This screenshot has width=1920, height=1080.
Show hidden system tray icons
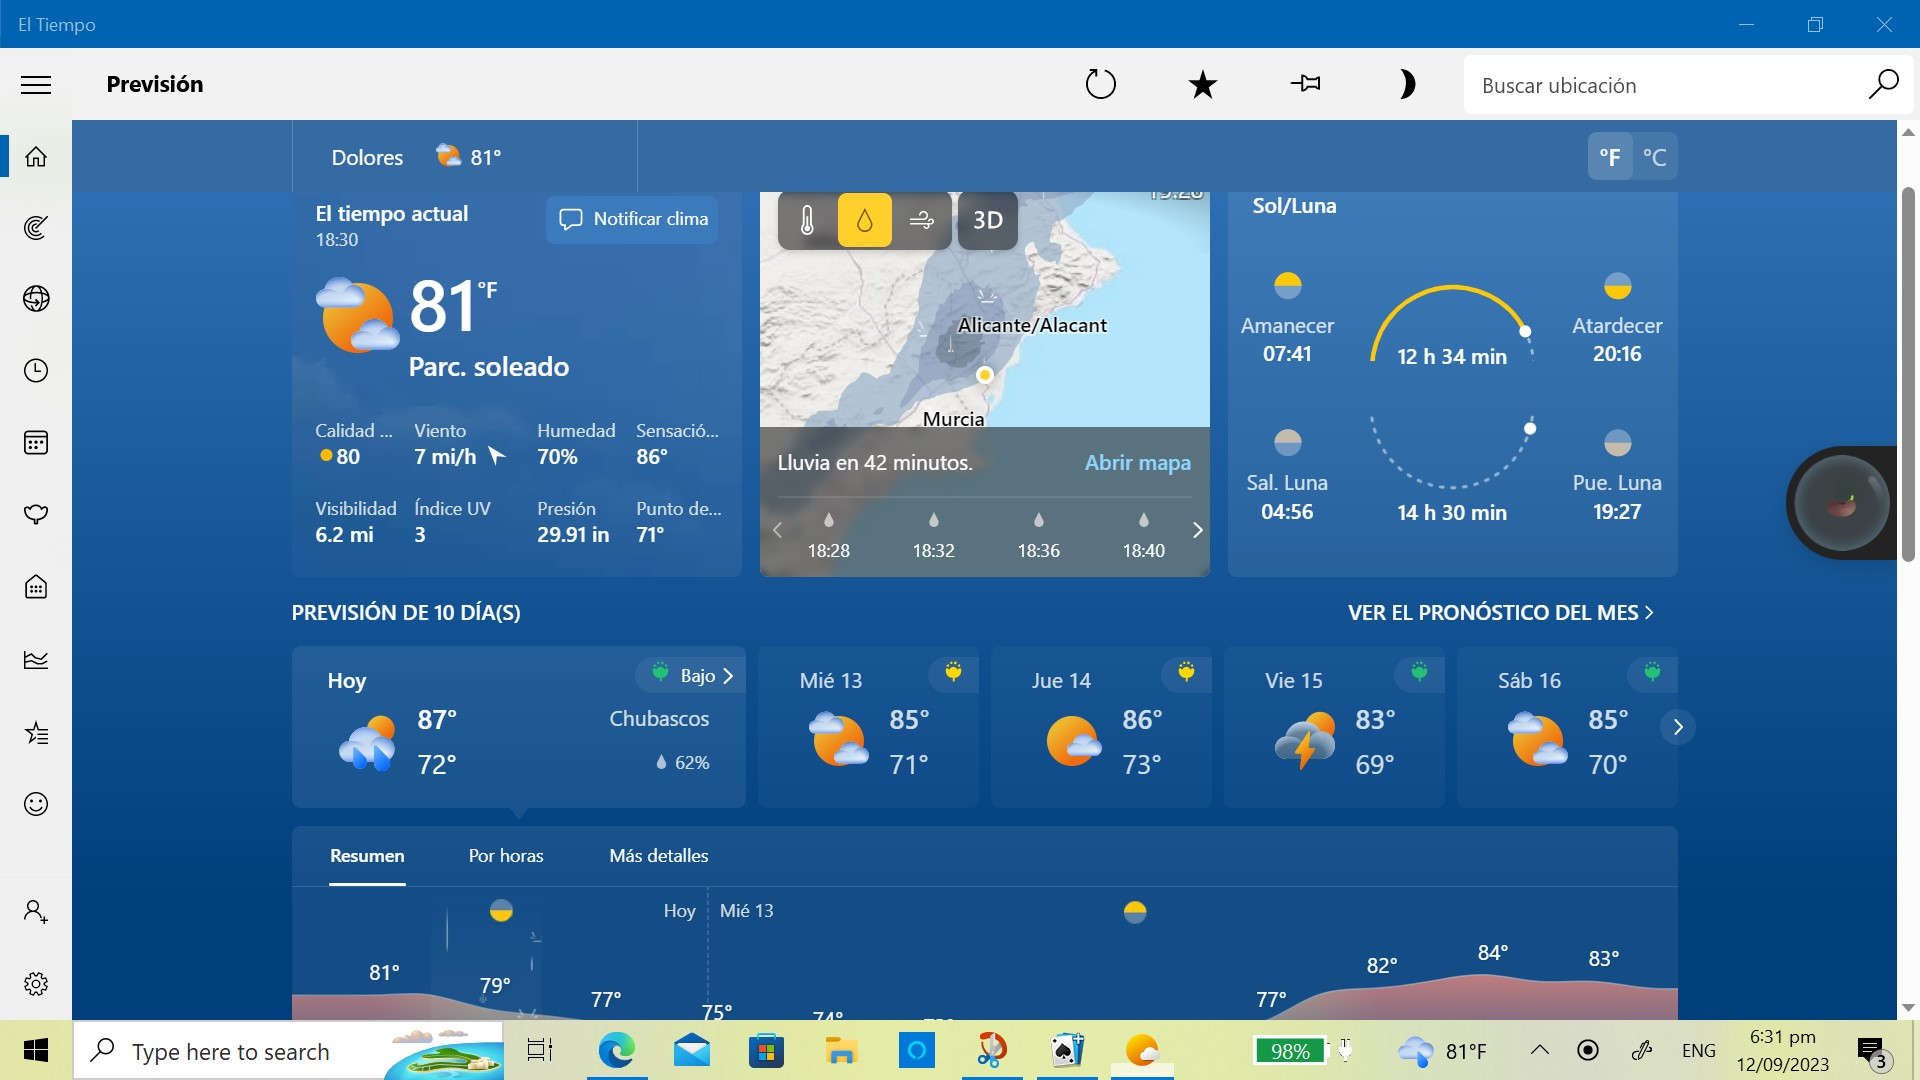tap(1540, 1050)
